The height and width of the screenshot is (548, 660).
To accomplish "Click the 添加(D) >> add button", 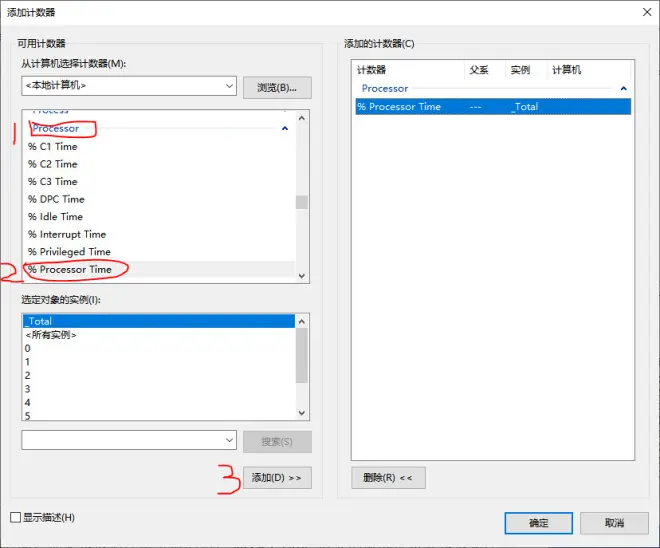I will (x=277, y=478).
